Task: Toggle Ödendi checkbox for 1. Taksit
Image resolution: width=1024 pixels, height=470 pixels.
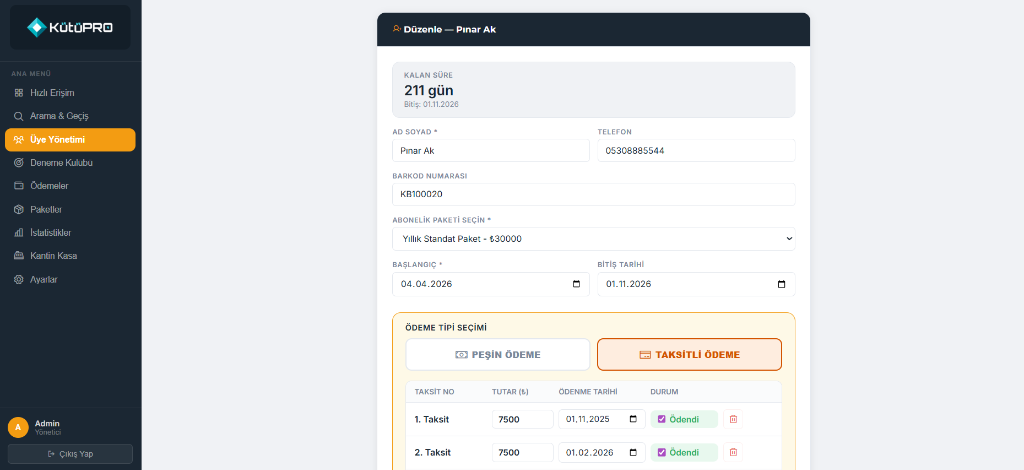Action: [661, 419]
